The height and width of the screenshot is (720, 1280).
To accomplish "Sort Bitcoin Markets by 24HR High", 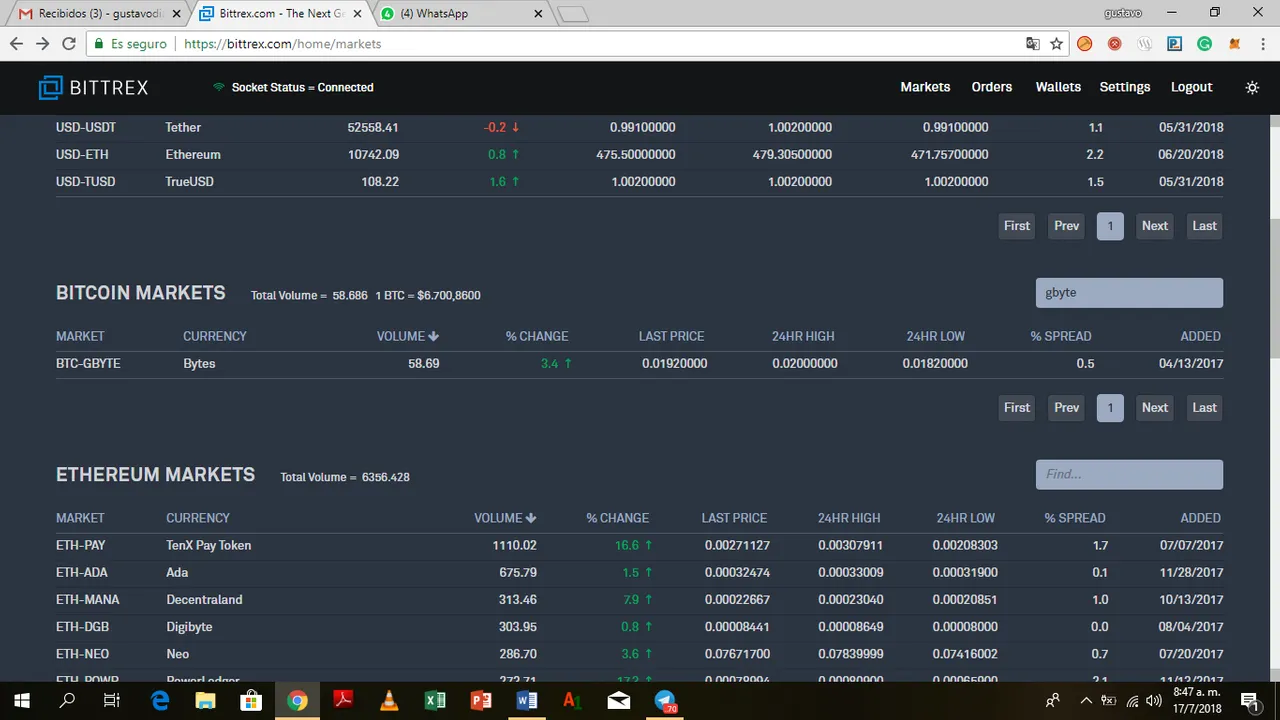I will [803, 336].
